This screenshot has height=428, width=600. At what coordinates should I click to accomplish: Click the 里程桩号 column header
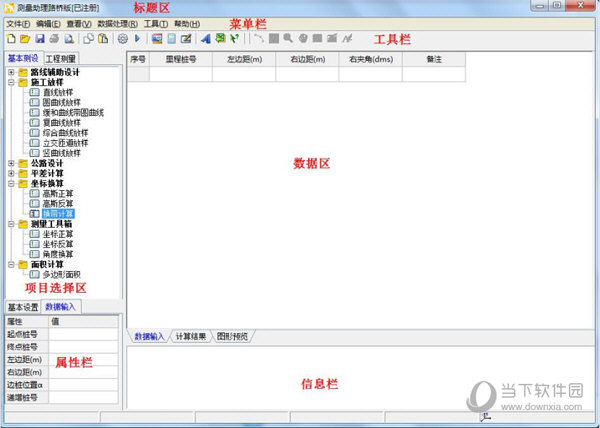(181, 59)
